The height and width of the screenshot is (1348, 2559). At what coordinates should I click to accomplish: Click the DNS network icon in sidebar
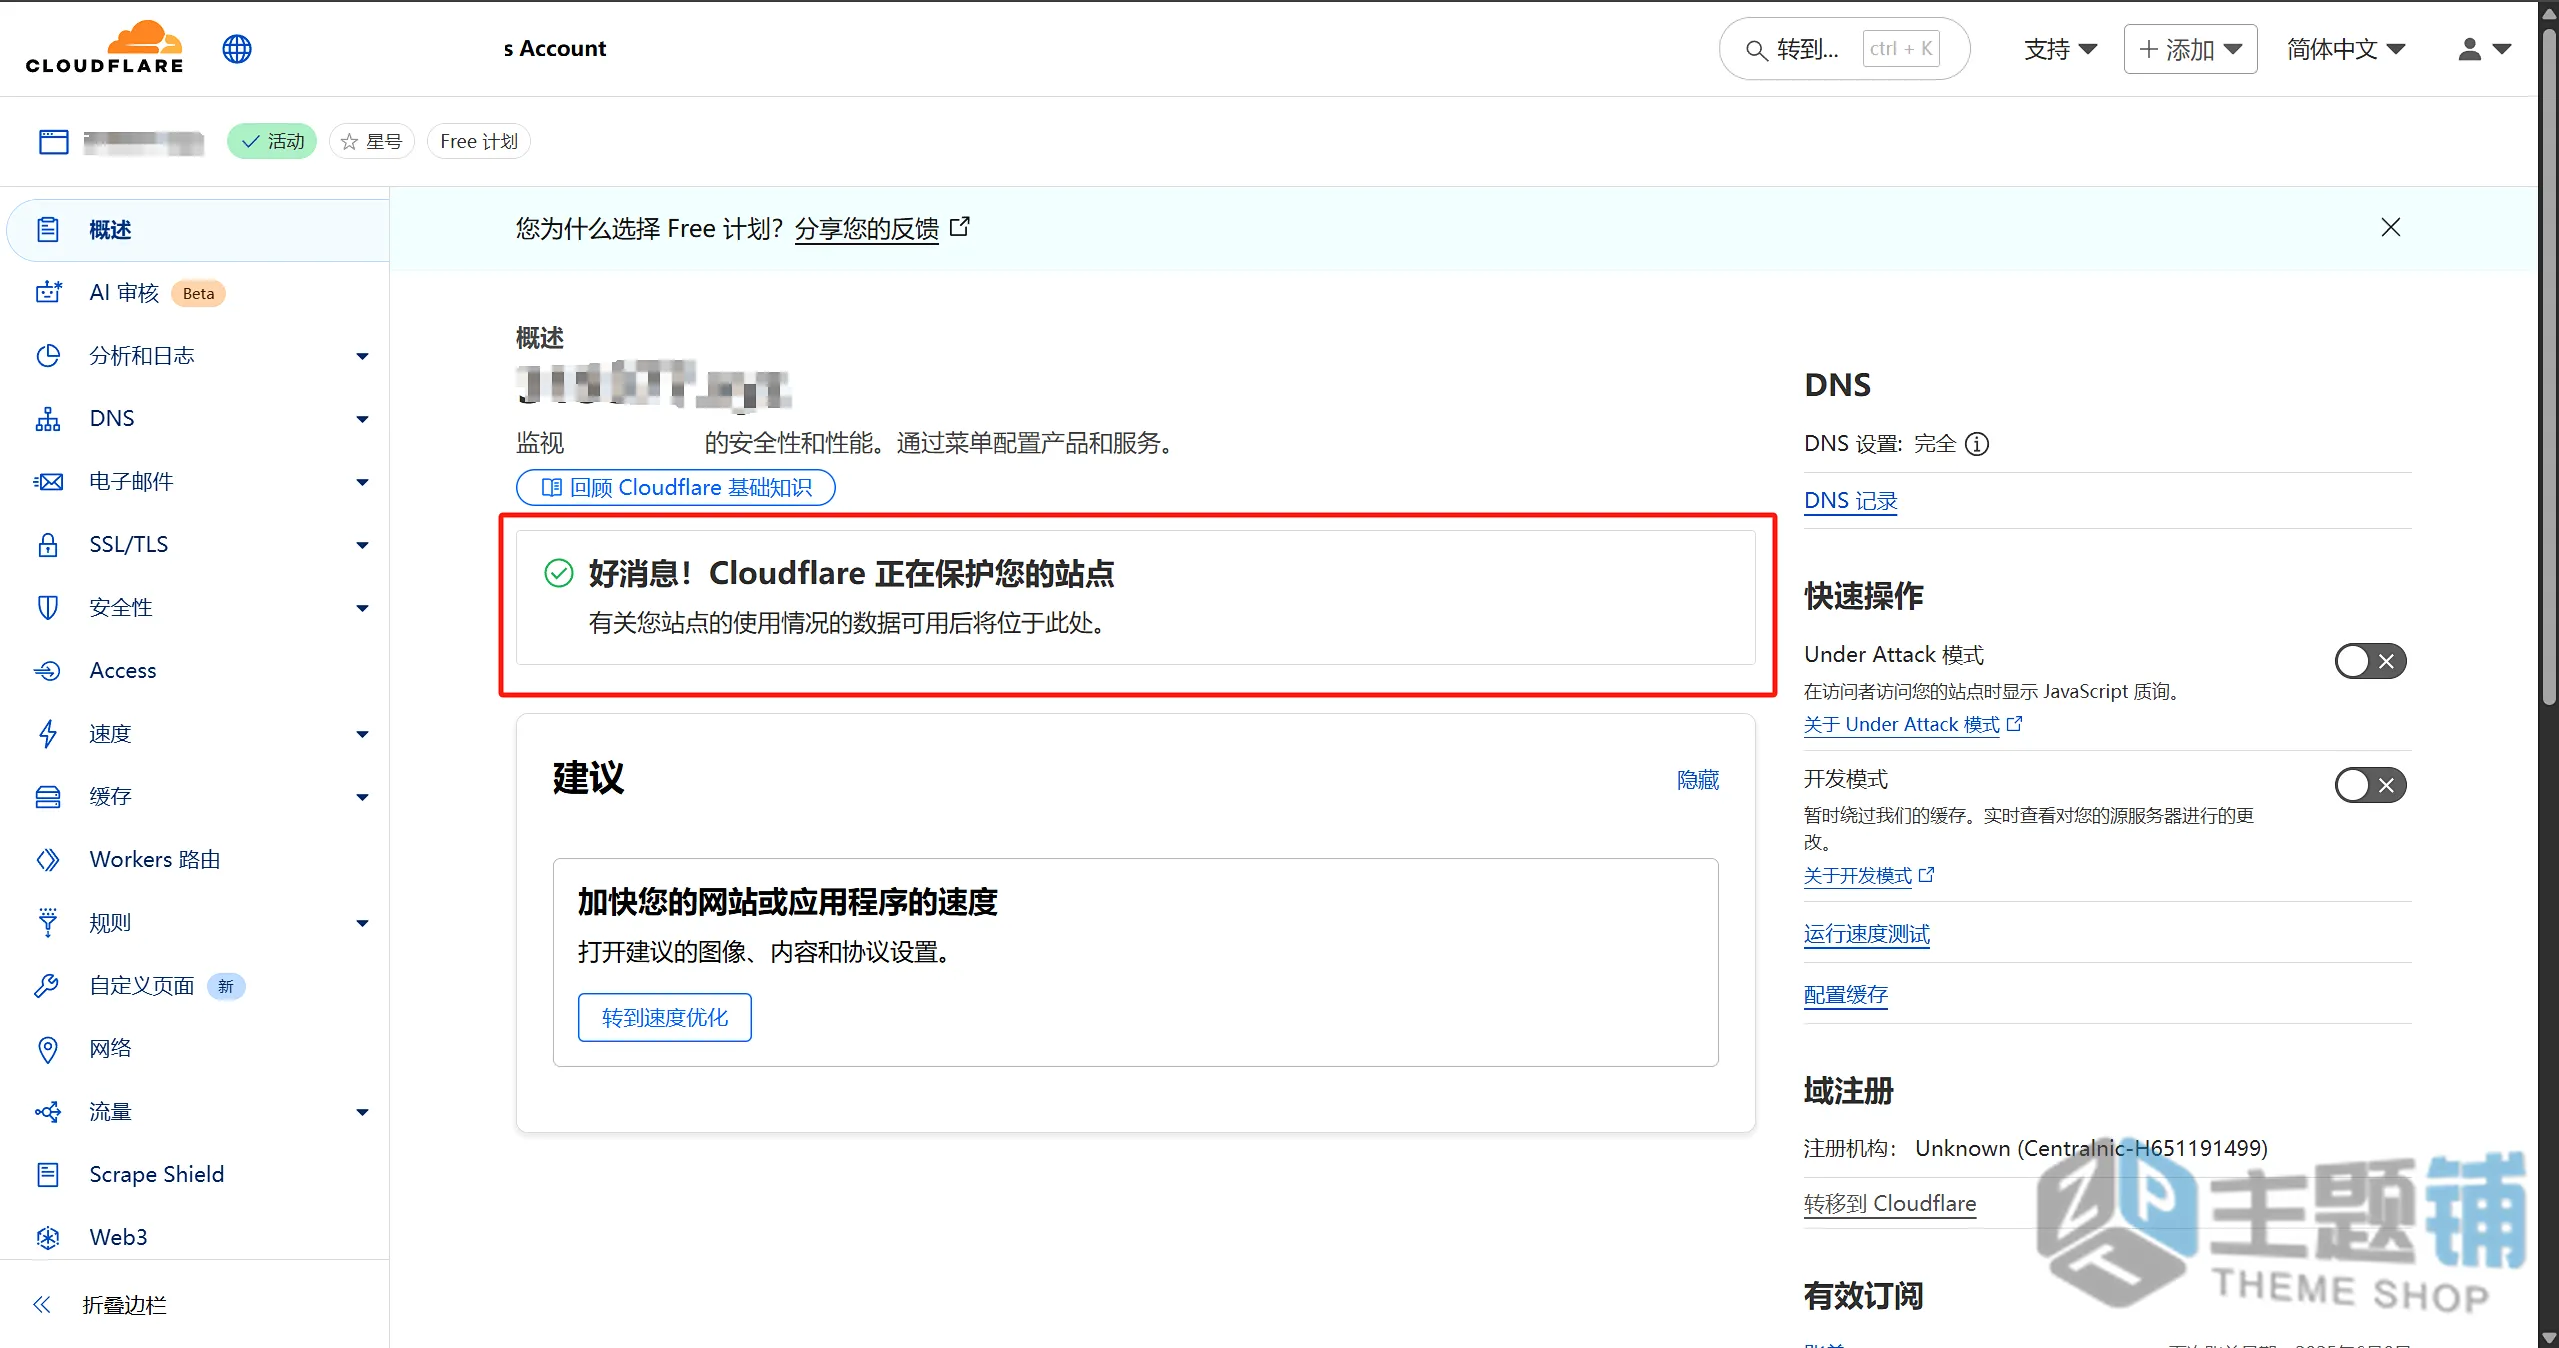48,419
